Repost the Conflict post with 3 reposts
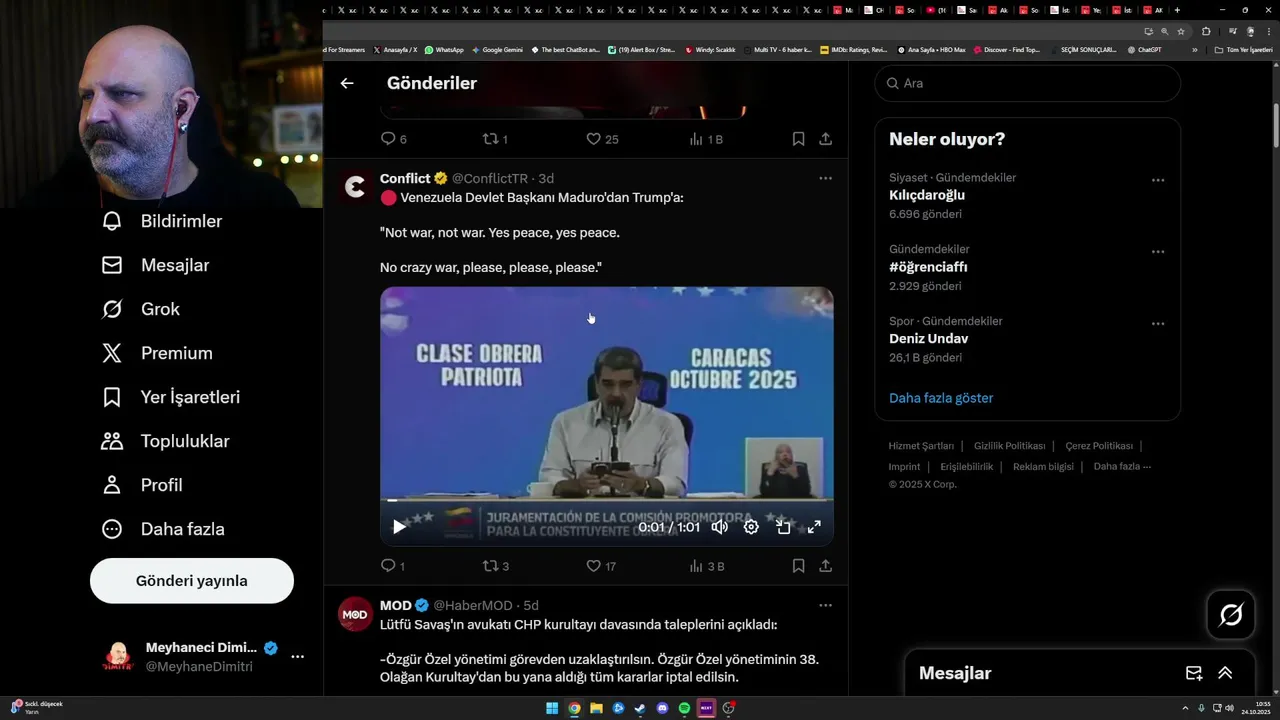This screenshot has width=1280, height=720. 496,566
